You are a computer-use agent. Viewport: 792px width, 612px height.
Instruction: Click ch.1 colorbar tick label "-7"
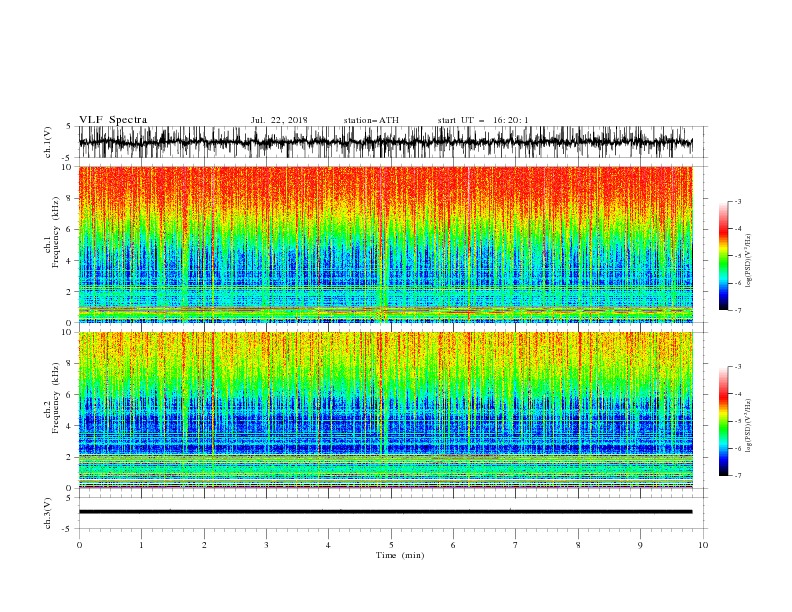tap(737, 310)
